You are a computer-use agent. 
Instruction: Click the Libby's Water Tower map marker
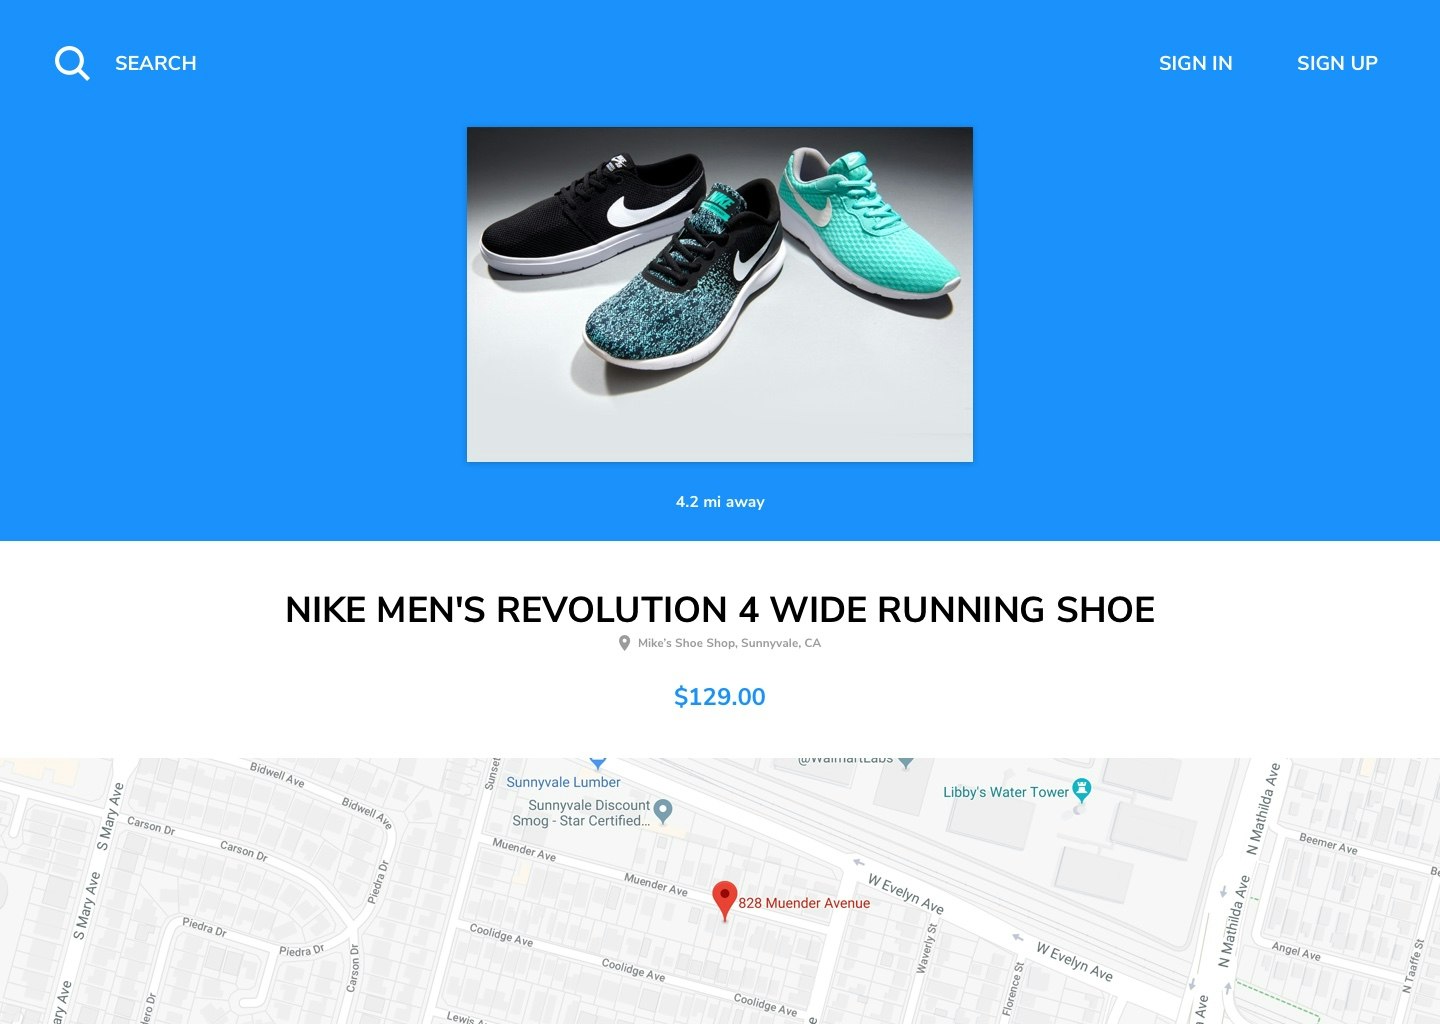(1082, 791)
